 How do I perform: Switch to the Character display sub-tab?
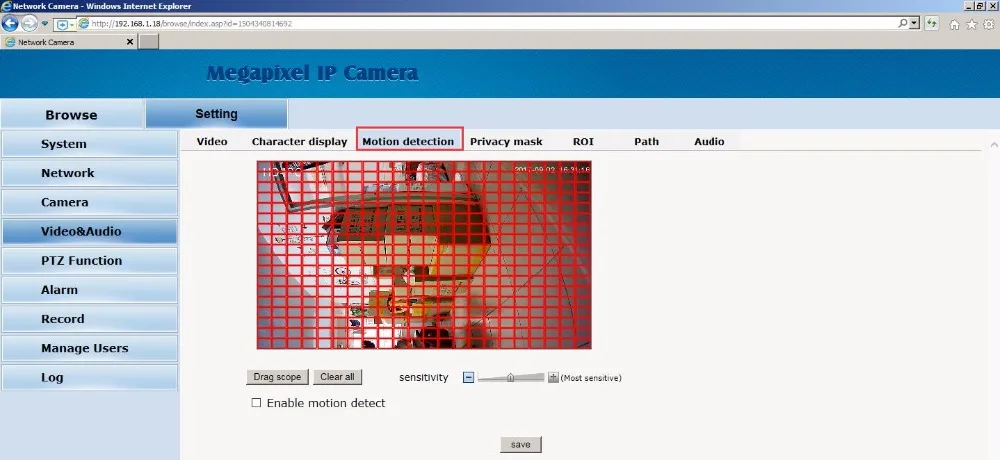coord(299,142)
